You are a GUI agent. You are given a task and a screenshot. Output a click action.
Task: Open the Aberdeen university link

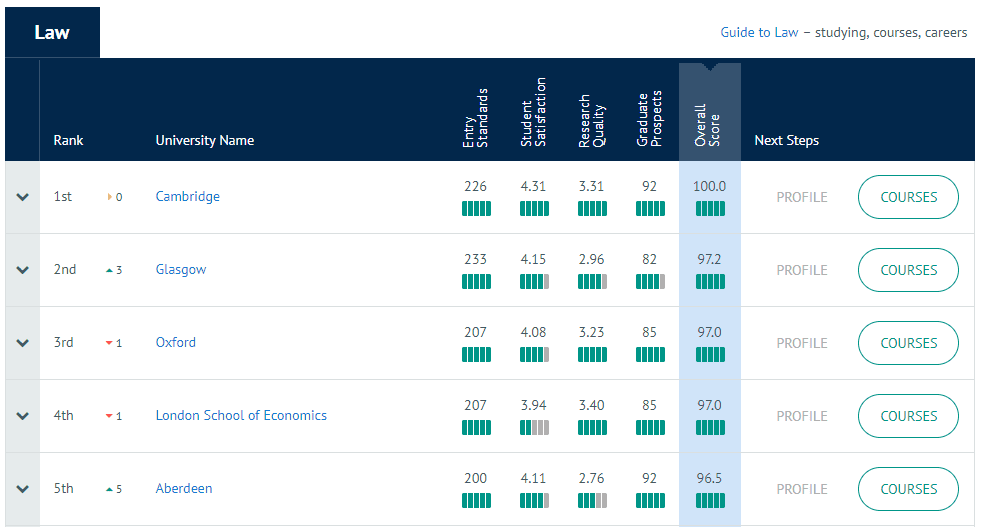(184, 488)
